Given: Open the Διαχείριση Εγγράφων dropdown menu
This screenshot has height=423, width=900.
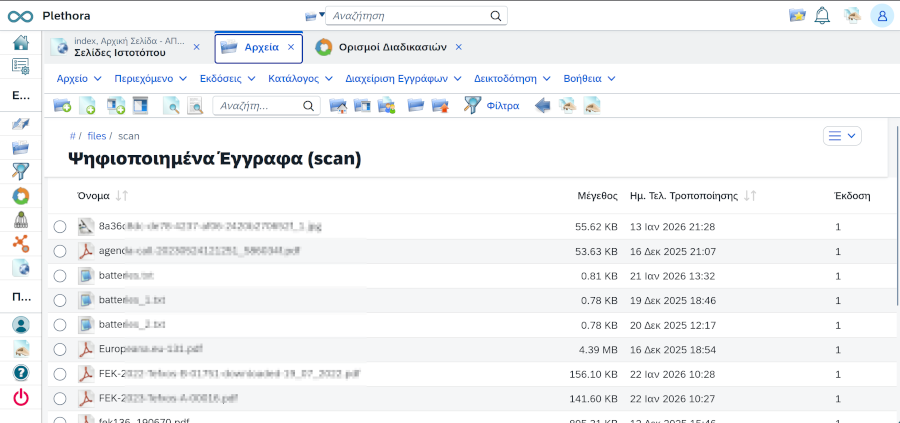Looking at the screenshot, I should pos(404,78).
